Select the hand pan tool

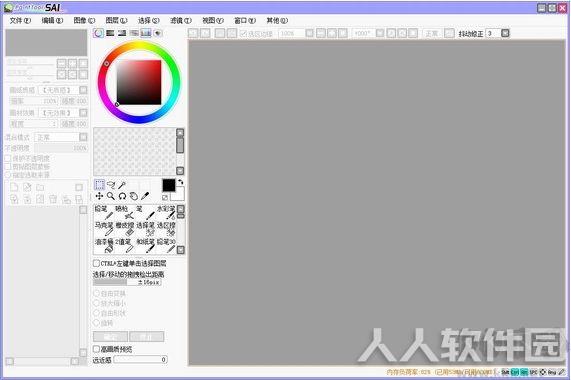134,196
